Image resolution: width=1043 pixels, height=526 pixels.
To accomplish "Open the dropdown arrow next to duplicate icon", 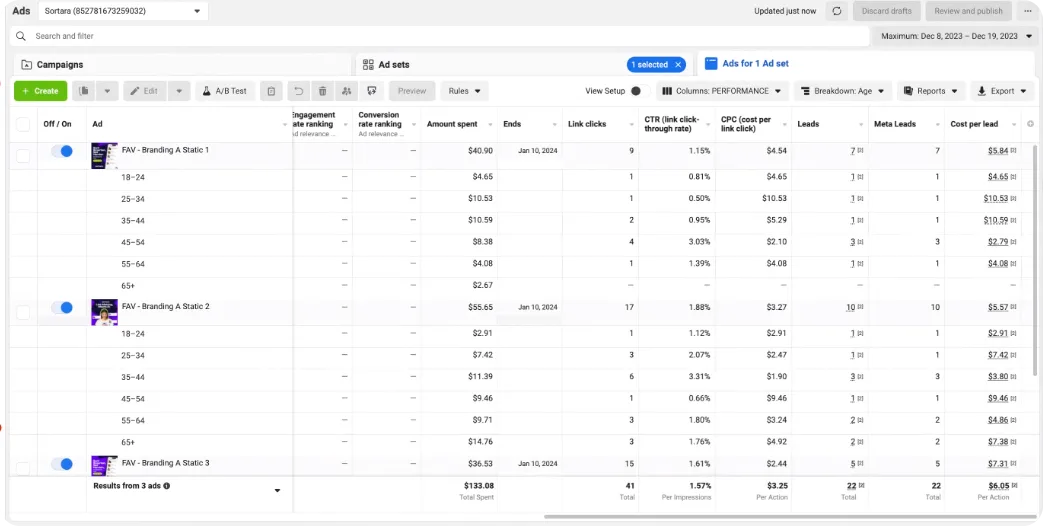I will click(107, 91).
